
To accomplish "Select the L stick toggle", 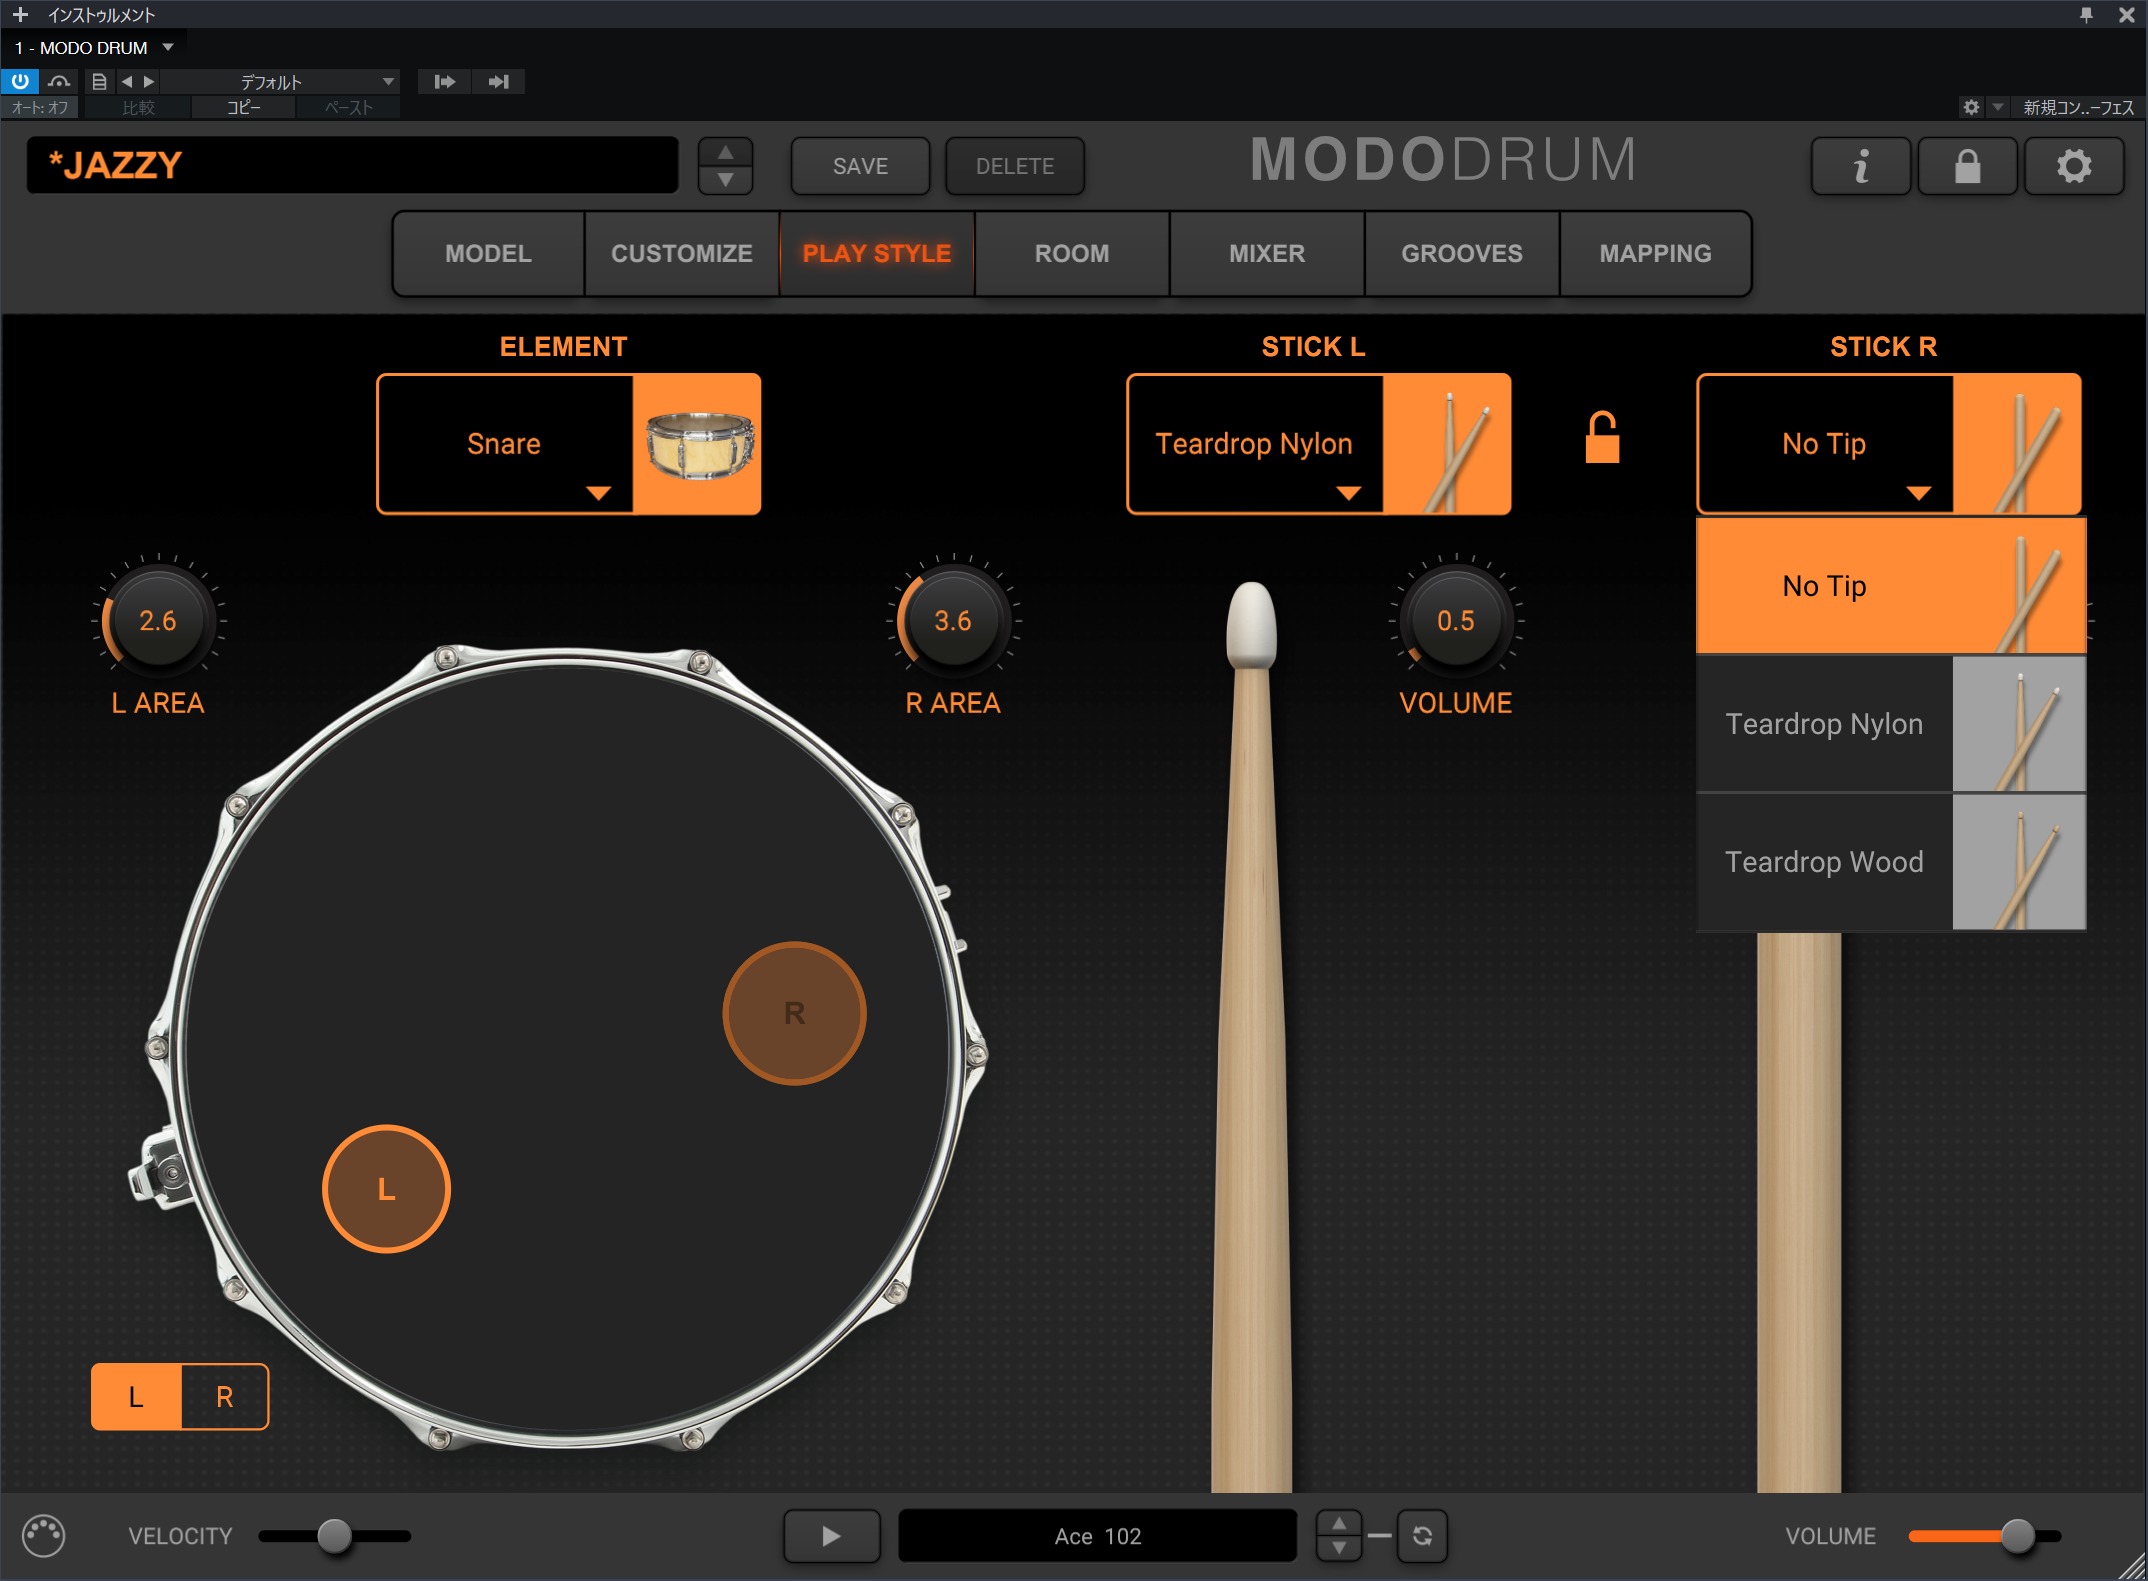I will pos(136,1397).
